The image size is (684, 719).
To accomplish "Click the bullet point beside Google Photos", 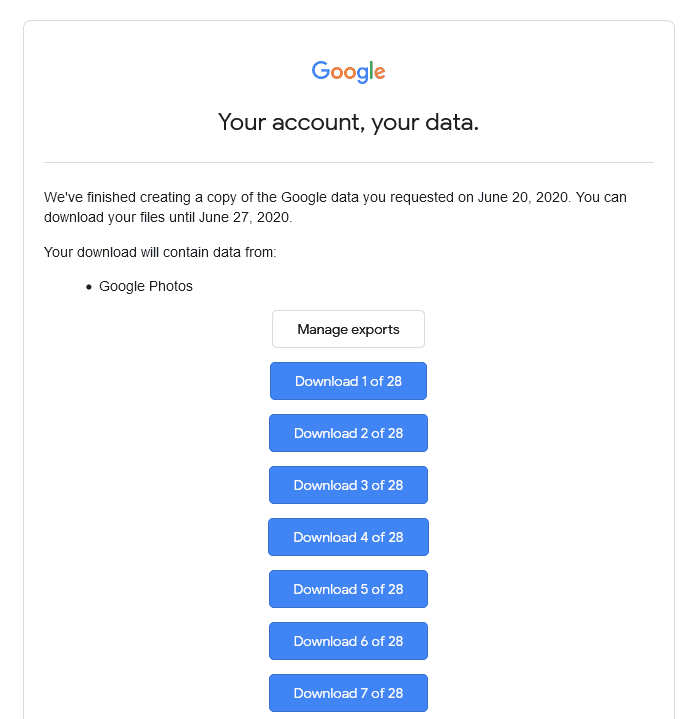I will (x=89, y=287).
